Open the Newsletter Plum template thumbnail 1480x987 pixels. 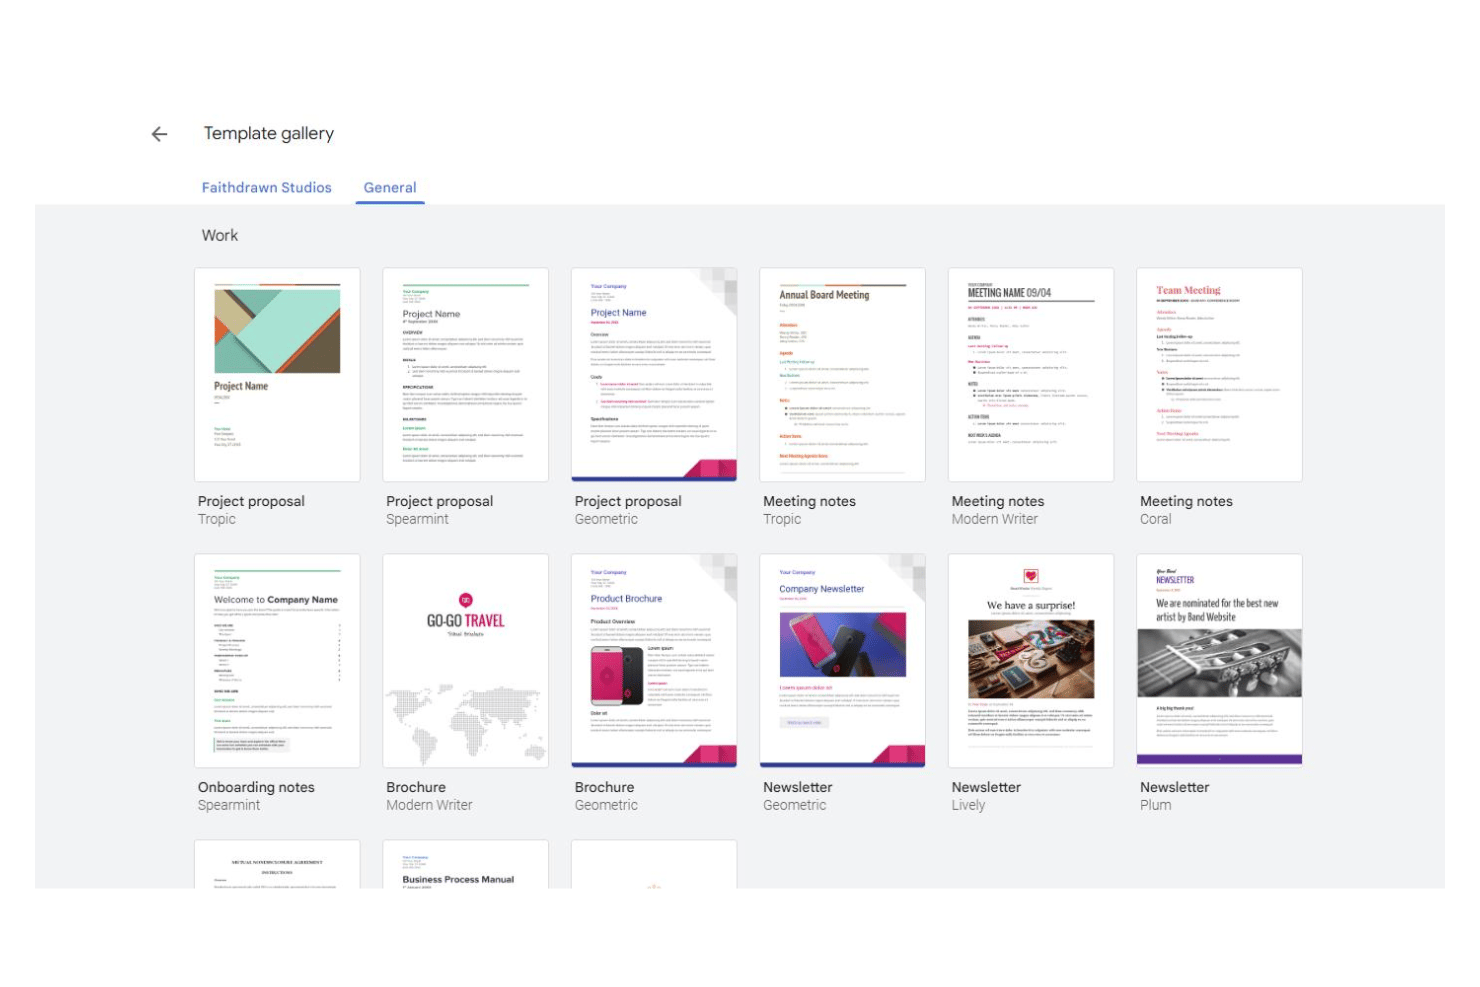[1219, 661]
